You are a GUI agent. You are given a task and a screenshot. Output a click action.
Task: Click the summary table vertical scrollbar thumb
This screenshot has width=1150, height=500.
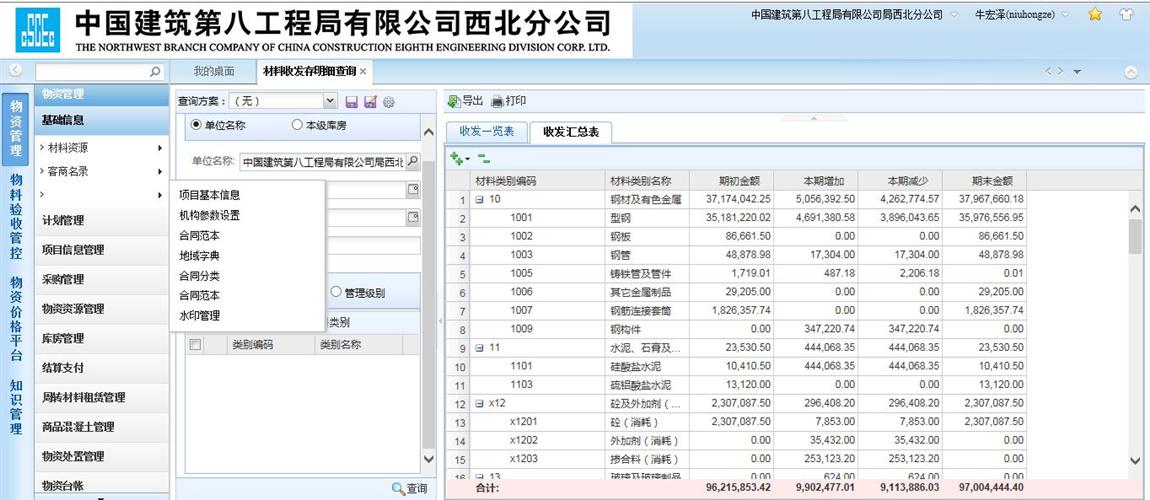click(x=1135, y=236)
